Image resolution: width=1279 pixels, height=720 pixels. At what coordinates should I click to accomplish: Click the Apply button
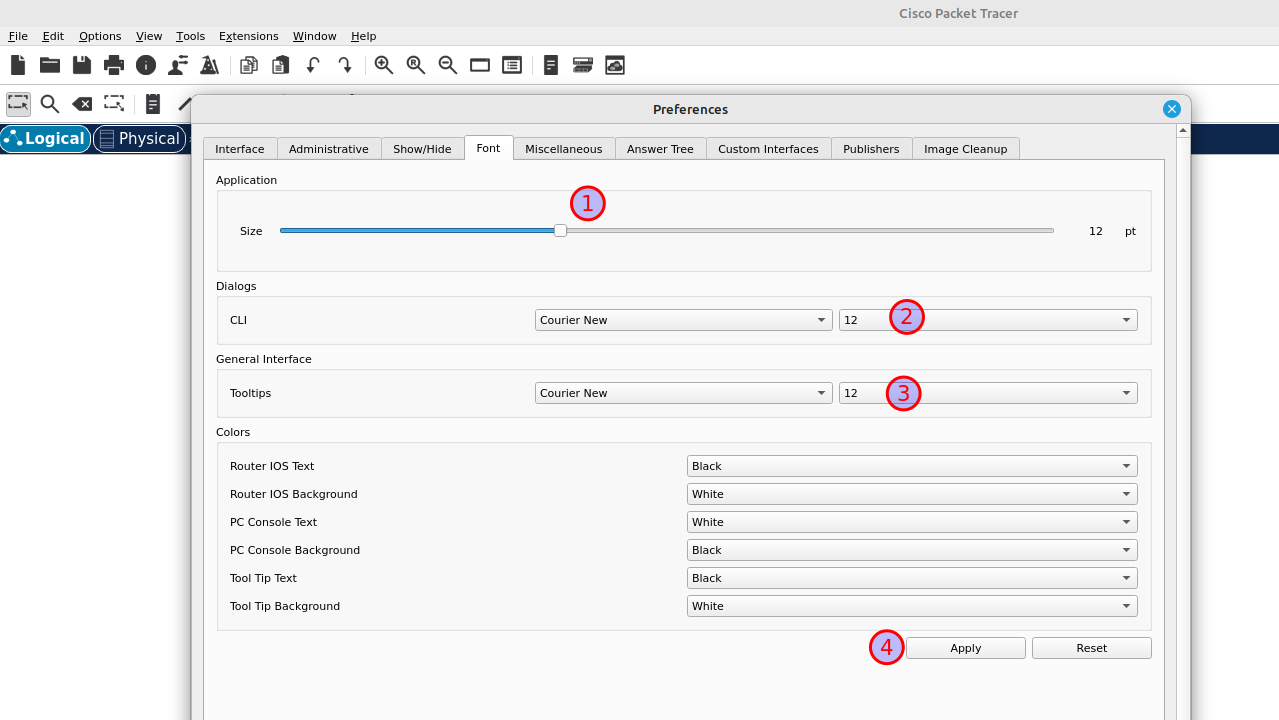click(x=965, y=648)
